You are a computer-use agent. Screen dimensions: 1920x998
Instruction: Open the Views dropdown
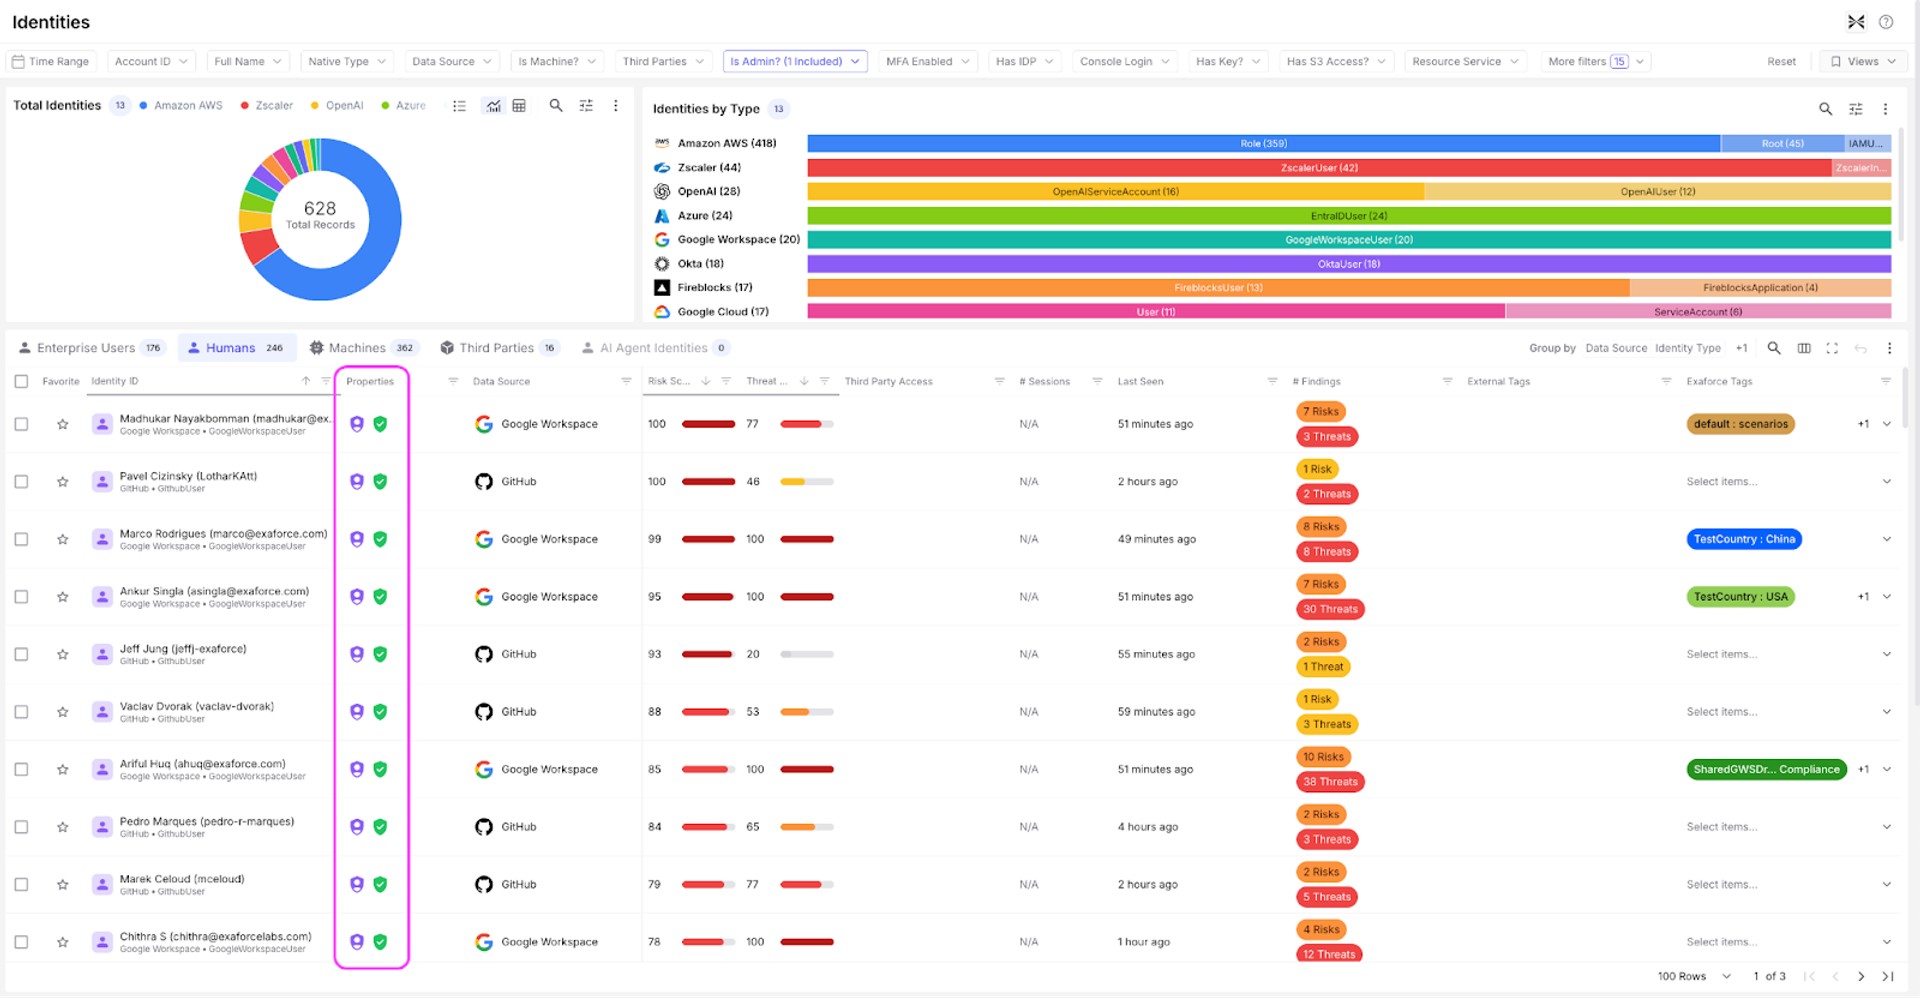coord(1863,61)
